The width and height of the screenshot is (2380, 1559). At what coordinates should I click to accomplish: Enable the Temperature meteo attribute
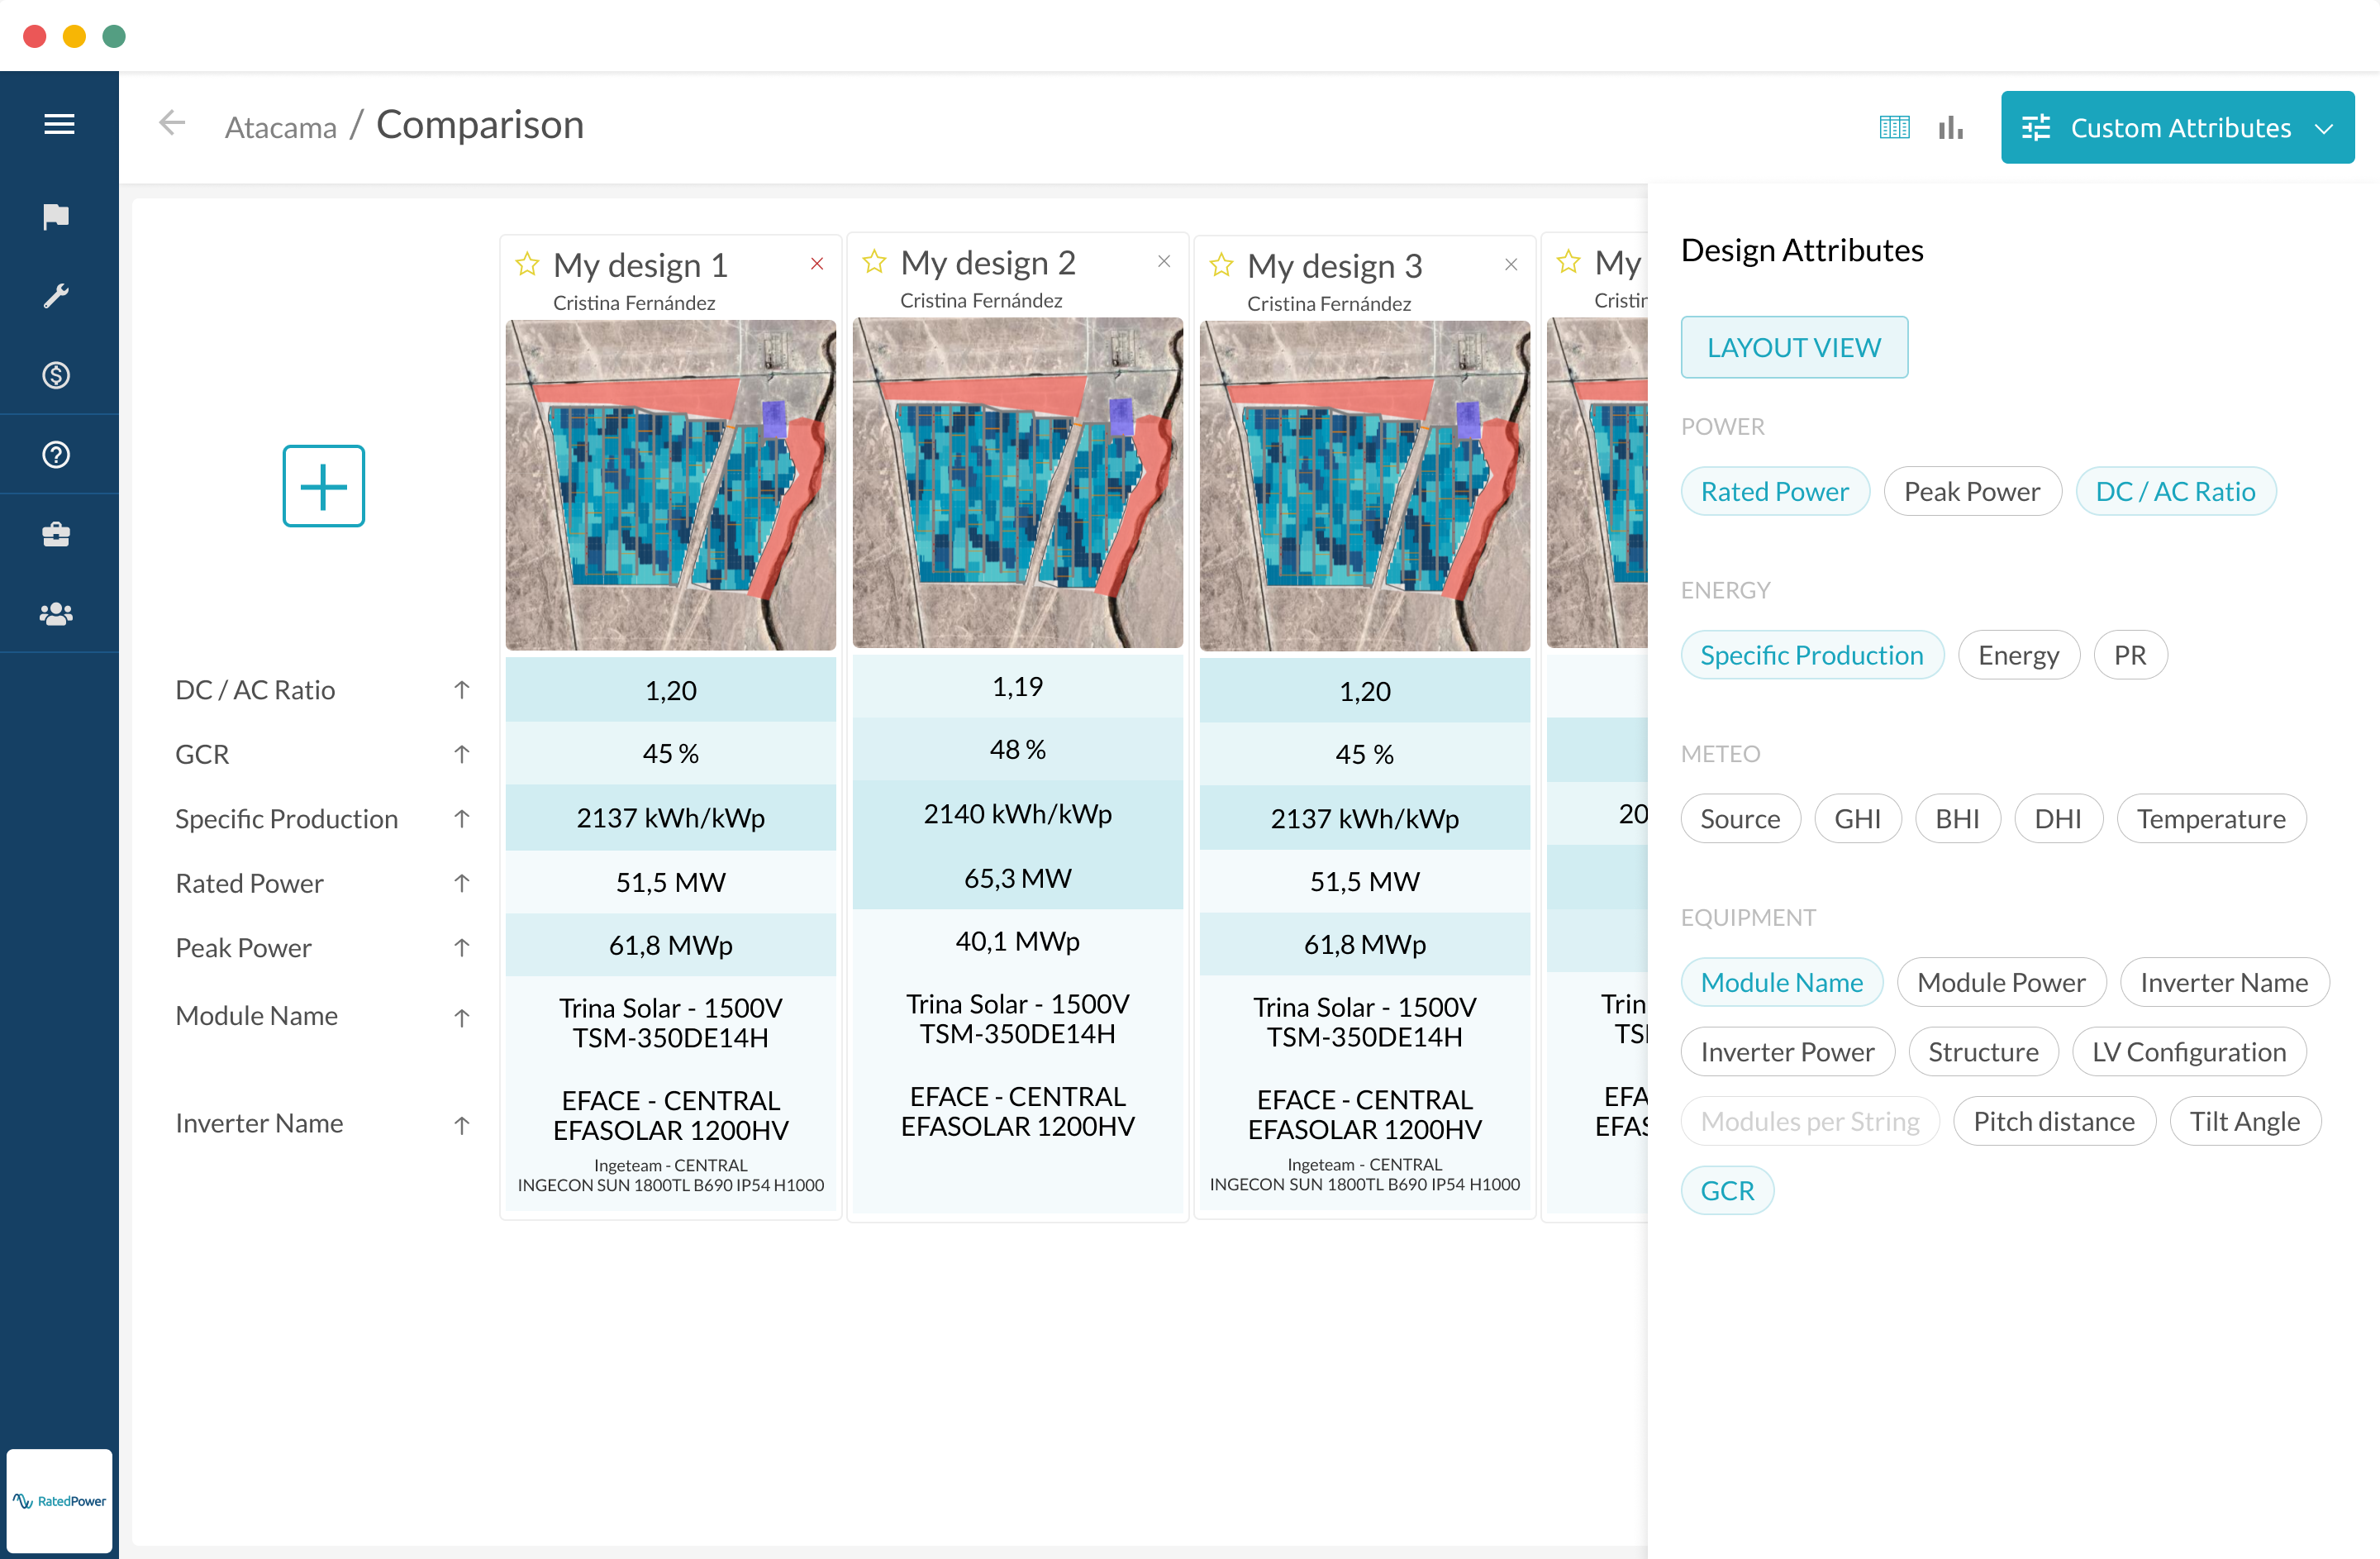2212,818
